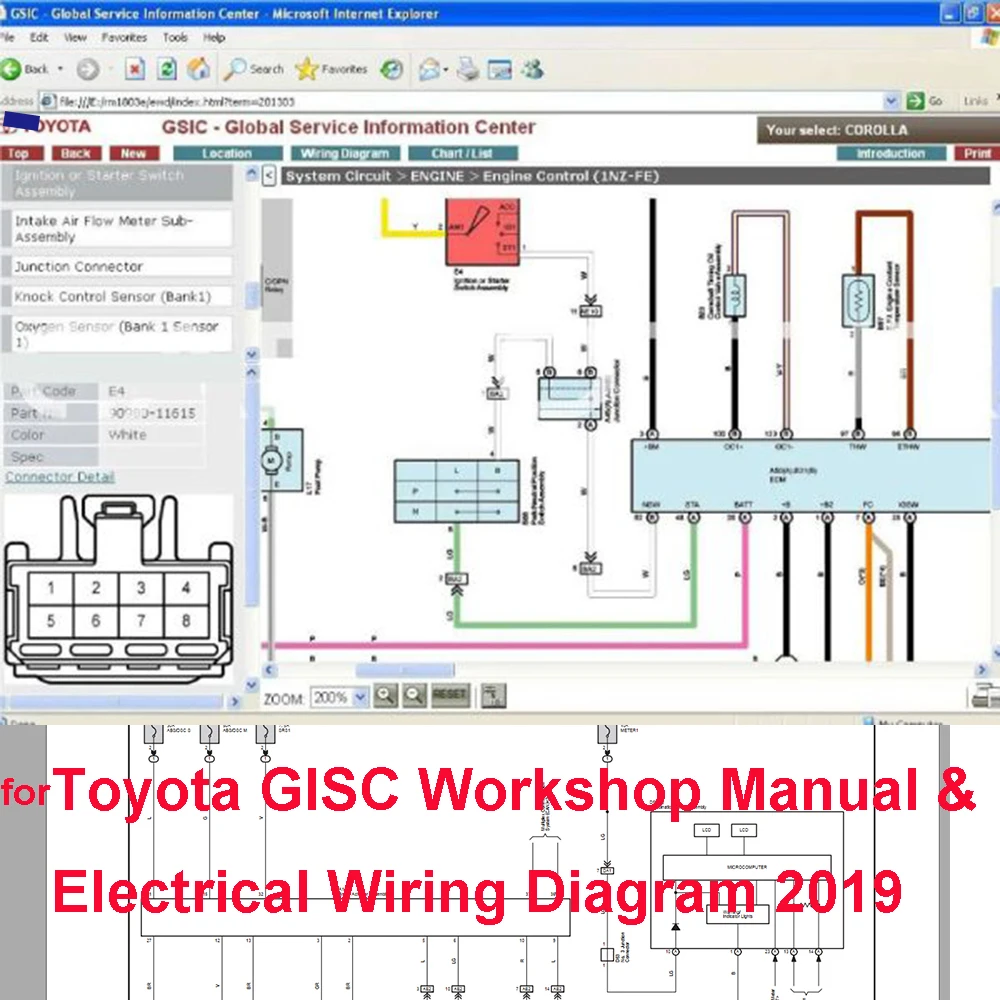Image resolution: width=1000 pixels, height=1000 pixels.
Task: Click the green Go button
Action: 924,101
